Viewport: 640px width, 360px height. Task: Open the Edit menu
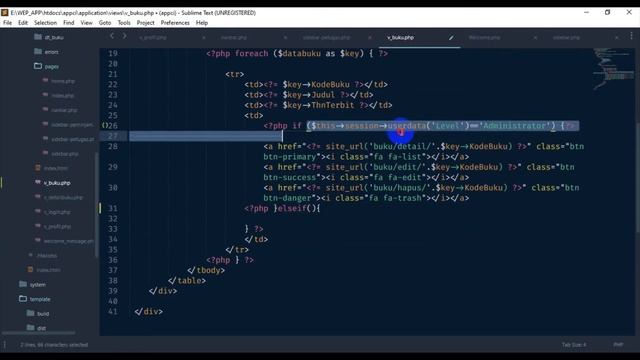coord(23,23)
